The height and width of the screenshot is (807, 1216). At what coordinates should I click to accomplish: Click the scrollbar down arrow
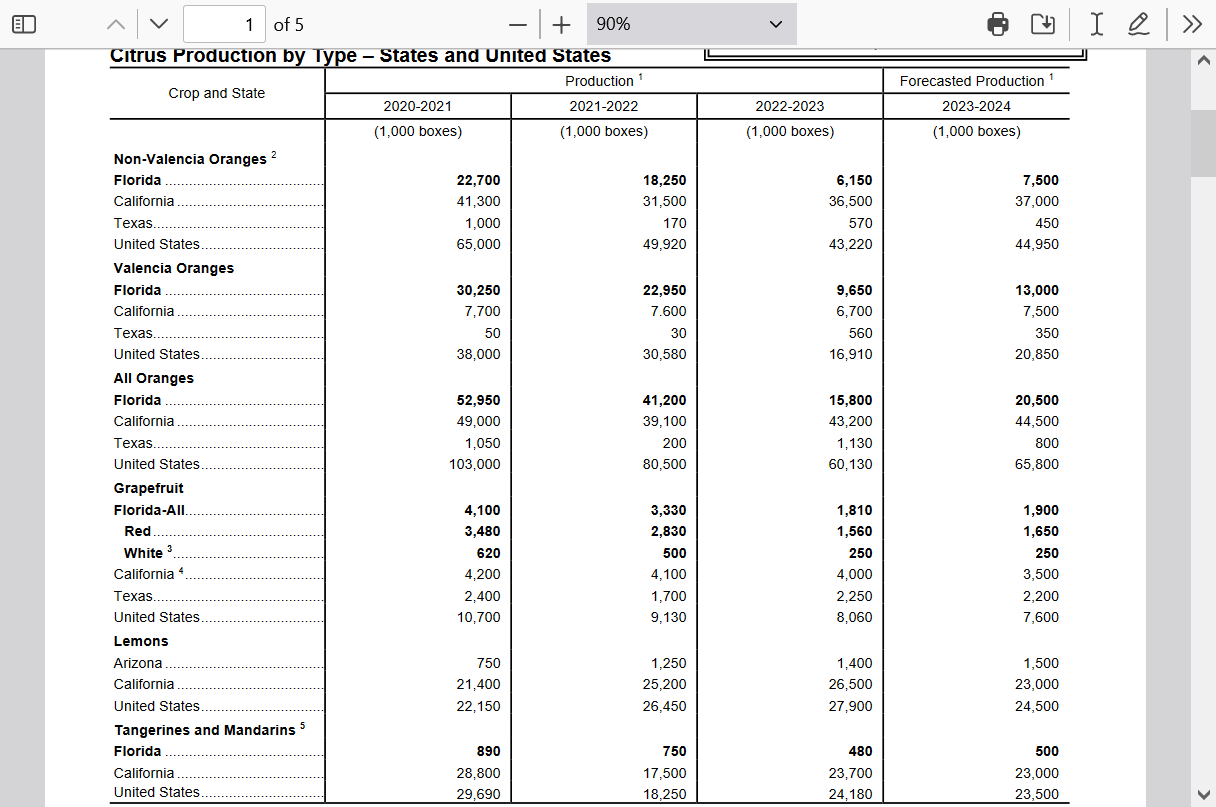pyautogui.click(x=1203, y=794)
